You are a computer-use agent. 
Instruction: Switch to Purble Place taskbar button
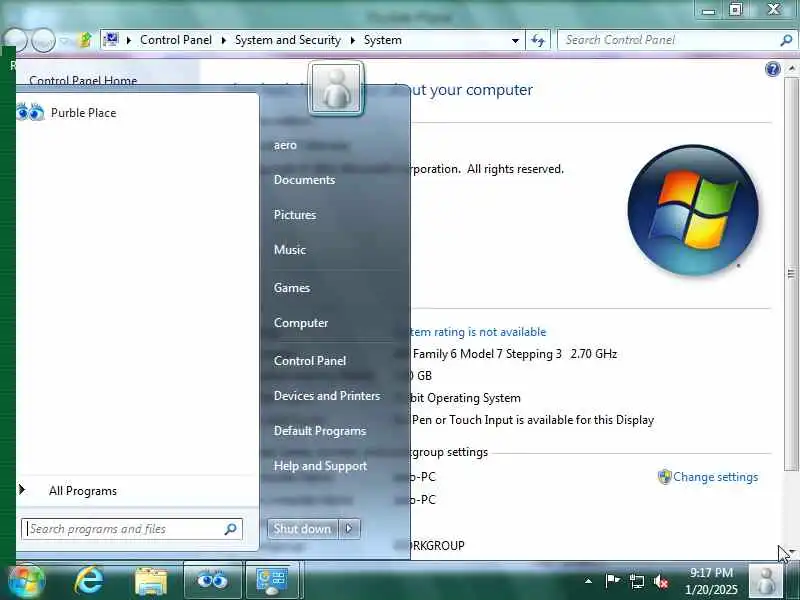click(x=212, y=580)
